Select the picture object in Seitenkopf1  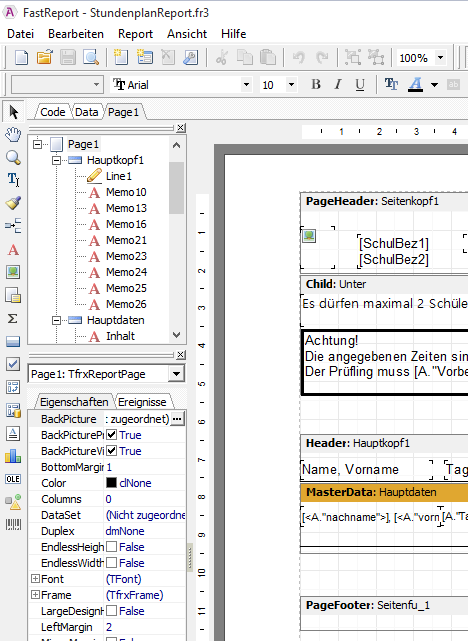click(x=309, y=236)
